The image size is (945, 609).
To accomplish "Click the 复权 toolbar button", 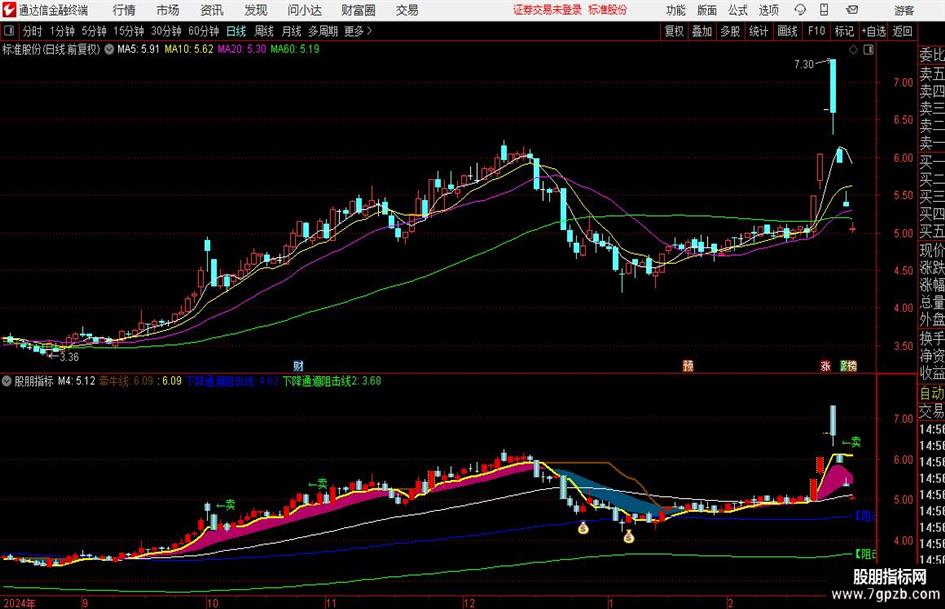I will click(674, 31).
